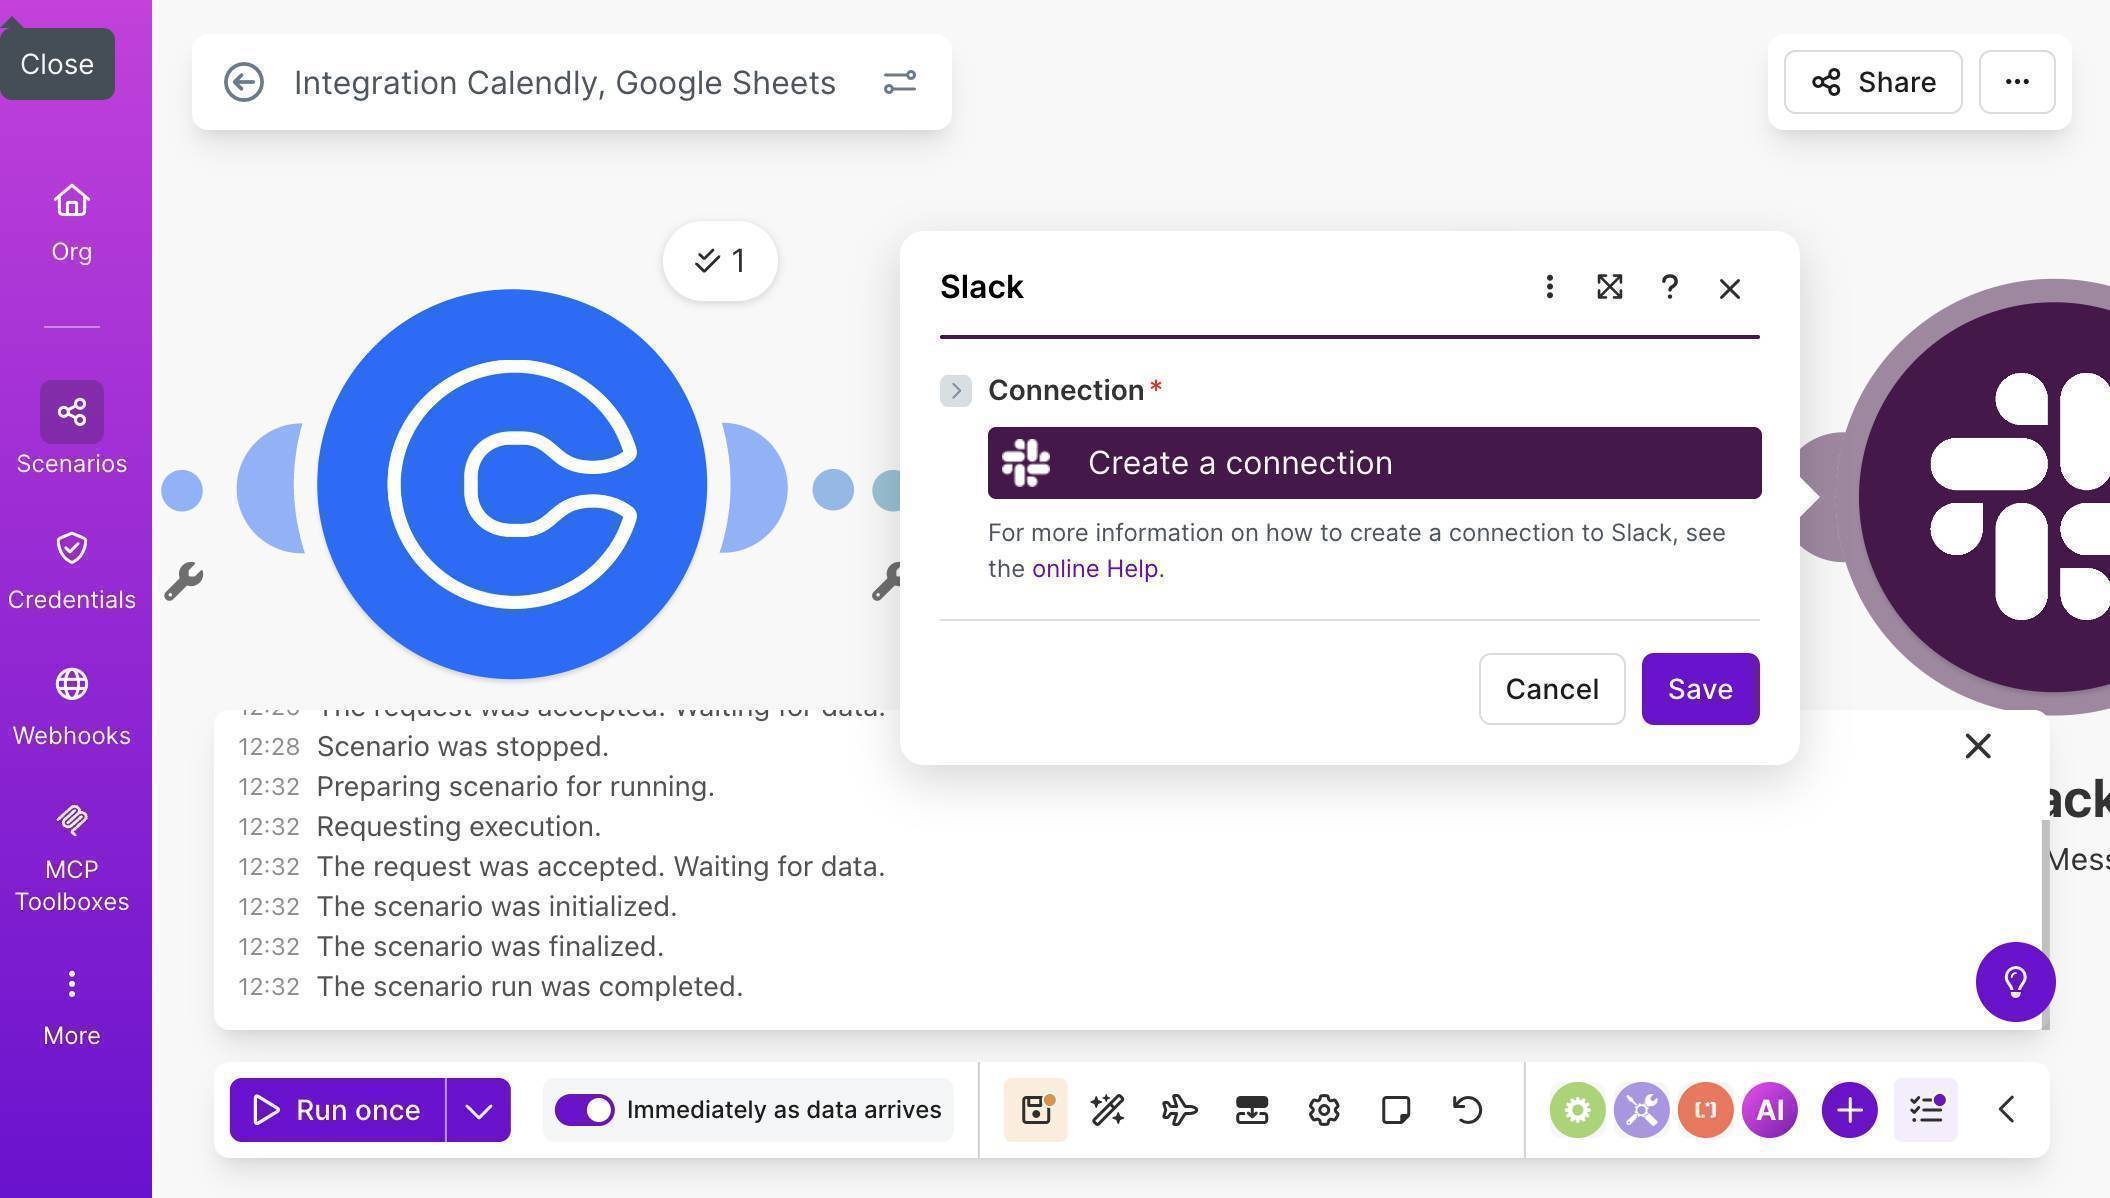The width and height of the screenshot is (2110, 1198).
Task: Save the scenario using the floppy disk icon
Action: click(1035, 1109)
